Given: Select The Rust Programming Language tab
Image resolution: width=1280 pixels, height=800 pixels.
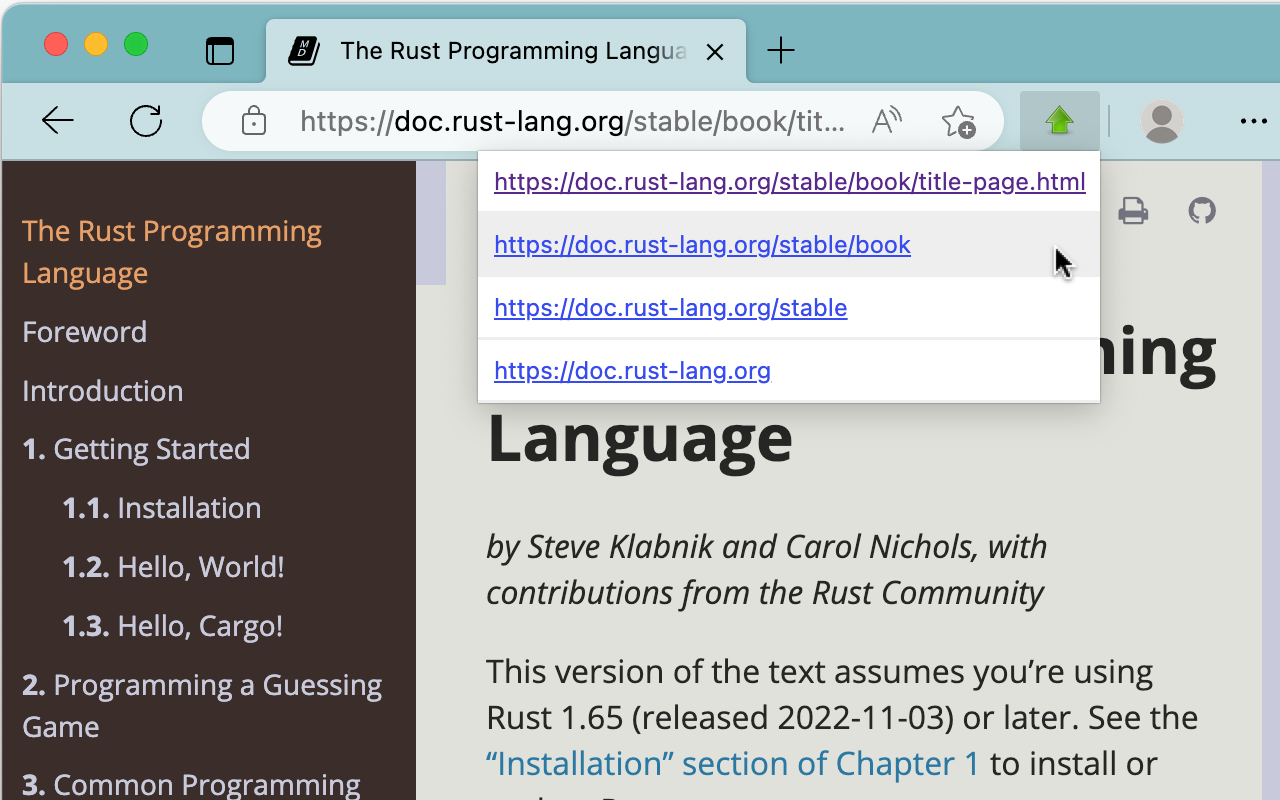Looking at the screenshot, I should click(506, 51).
